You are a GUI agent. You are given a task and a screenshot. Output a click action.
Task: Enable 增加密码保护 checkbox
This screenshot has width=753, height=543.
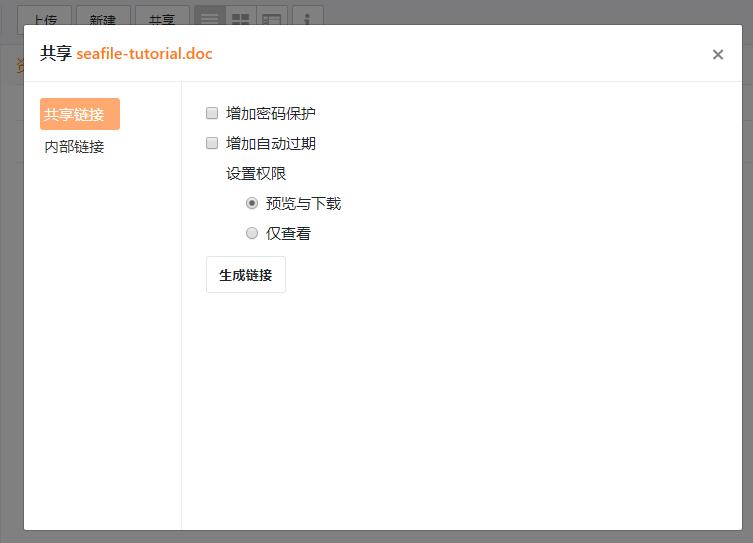pos(212,113)
